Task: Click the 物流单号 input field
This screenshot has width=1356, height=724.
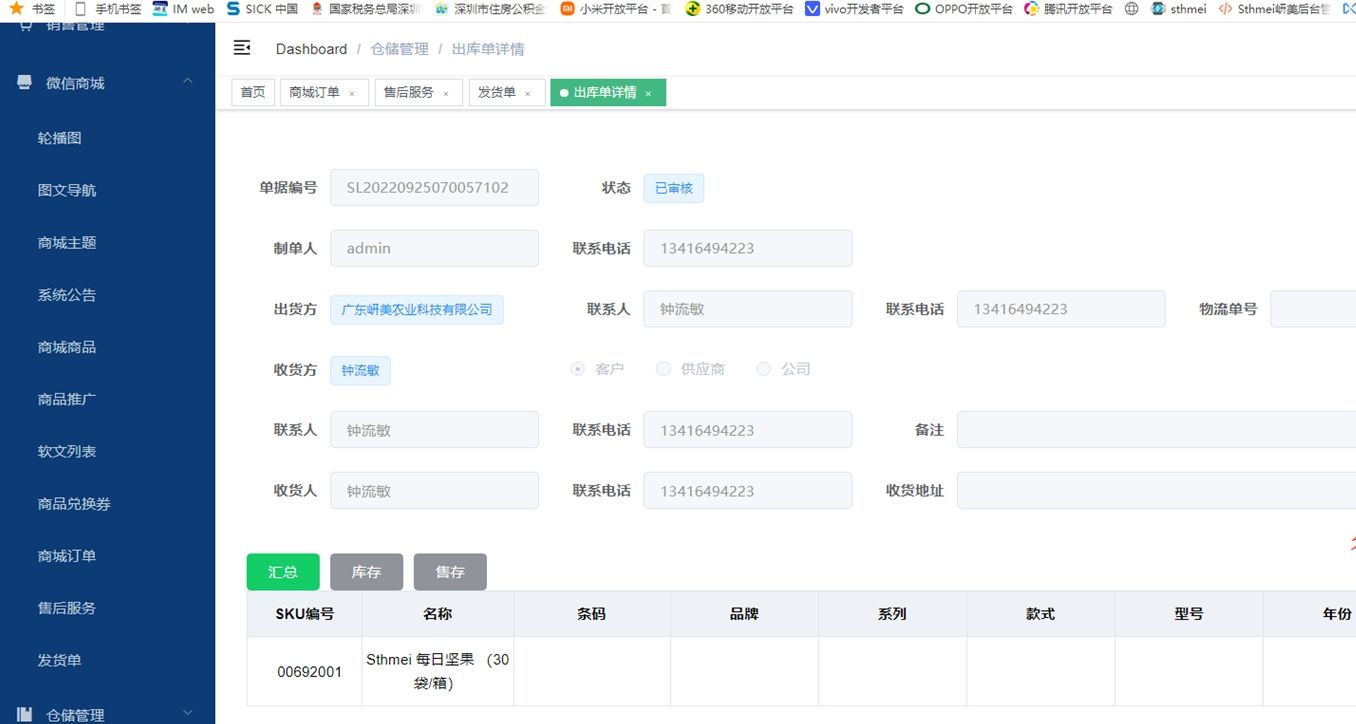Action: pos(1313,309)
